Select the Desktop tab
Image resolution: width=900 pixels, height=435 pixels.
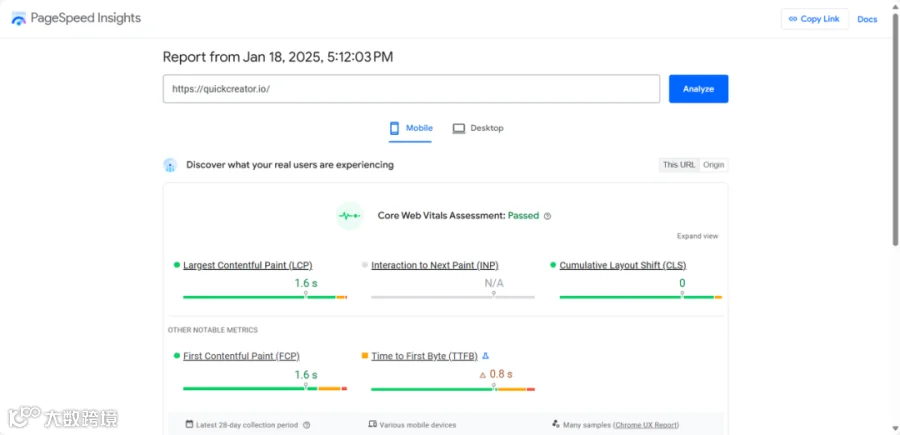point(478,128)
